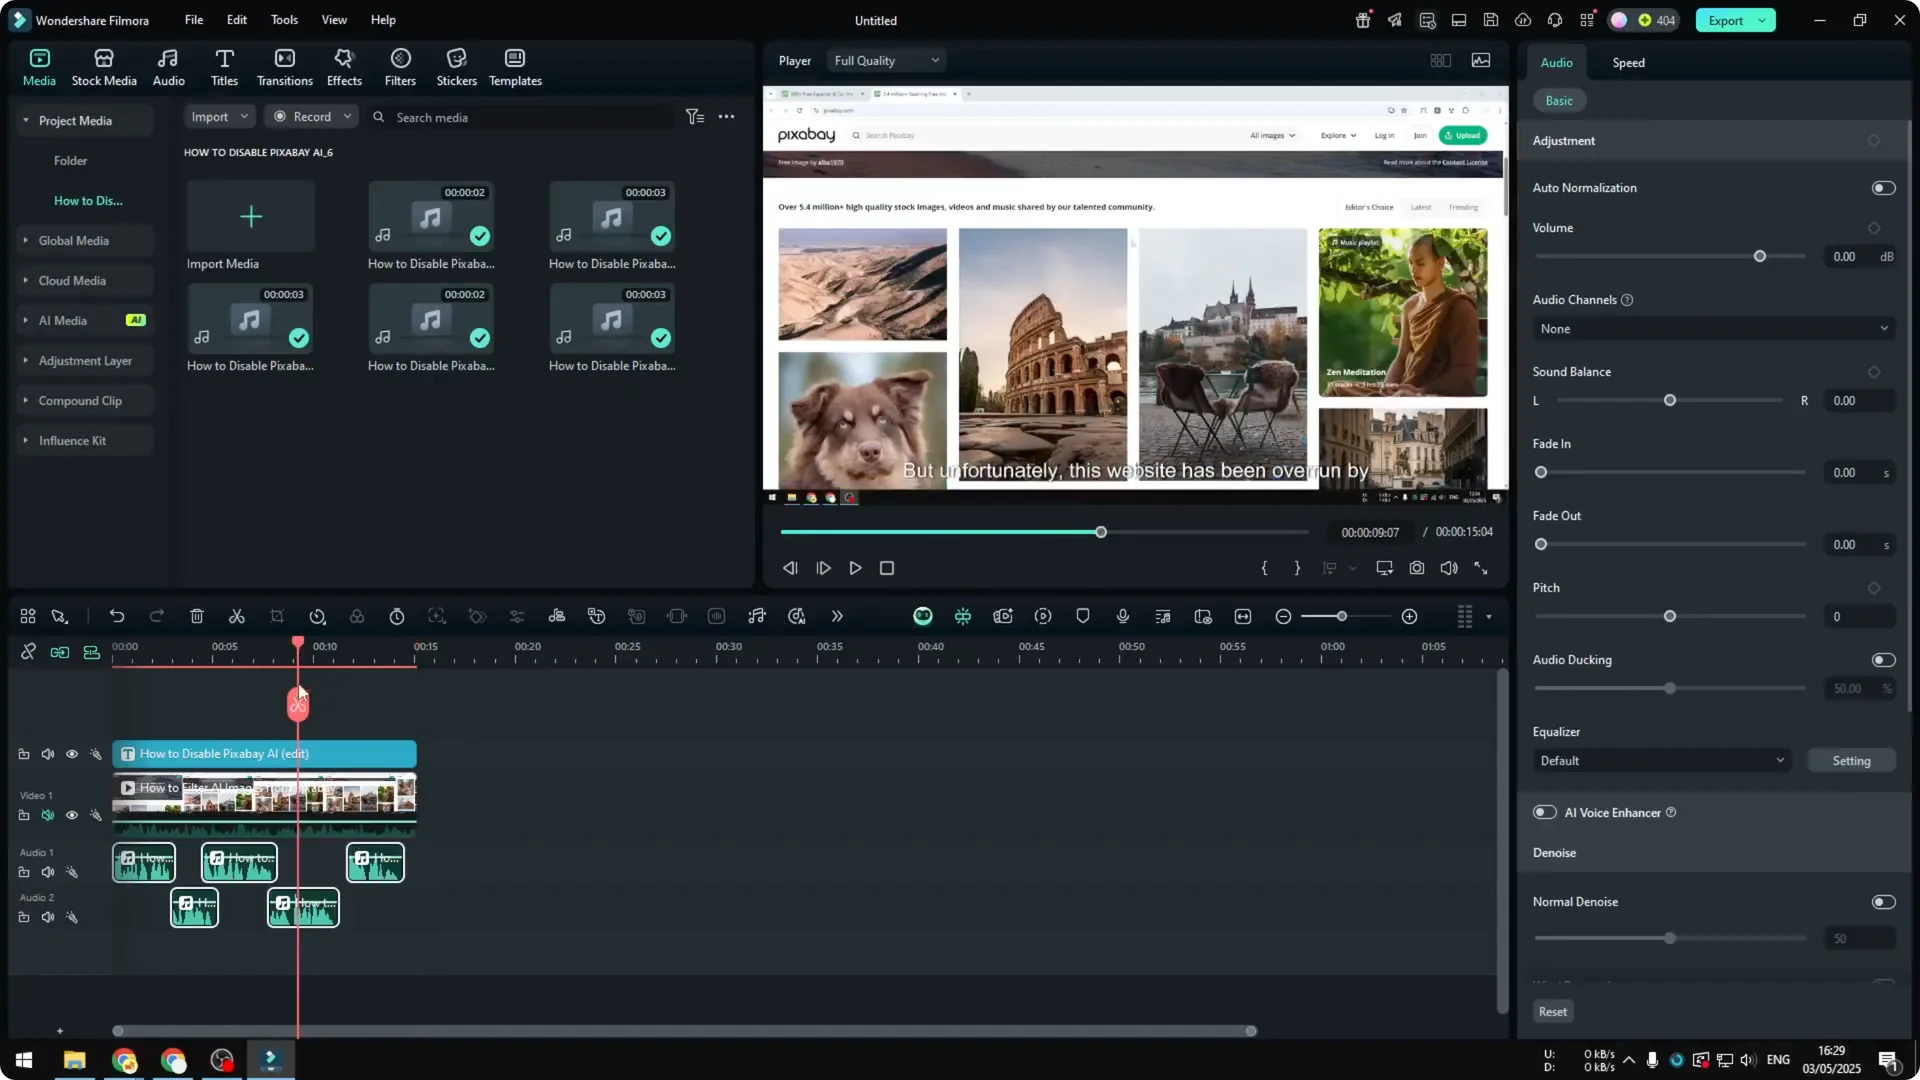Click the Delete clip trash icon
This screenshot has width=1920, height=1080.
pyautogui.click(x=196, y=616)
